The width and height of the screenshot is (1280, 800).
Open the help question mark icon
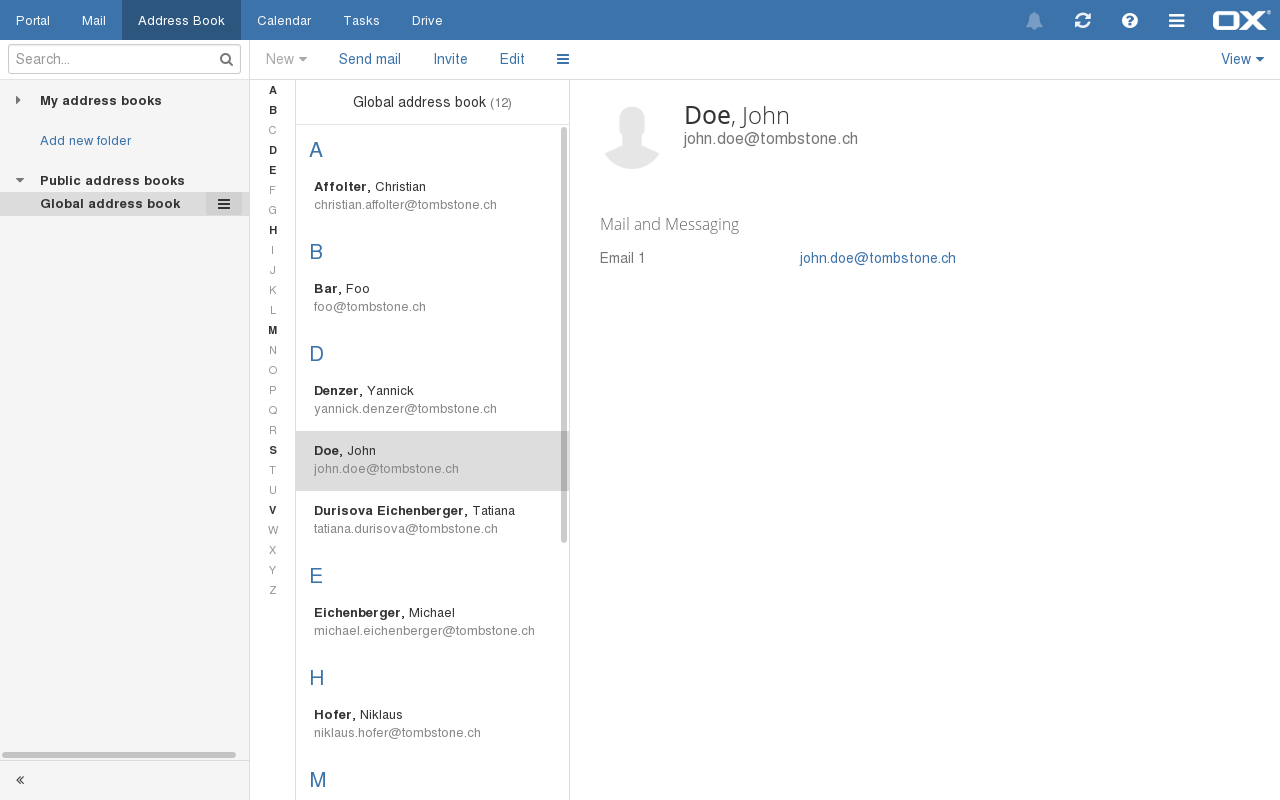[x=1130, y=20]
